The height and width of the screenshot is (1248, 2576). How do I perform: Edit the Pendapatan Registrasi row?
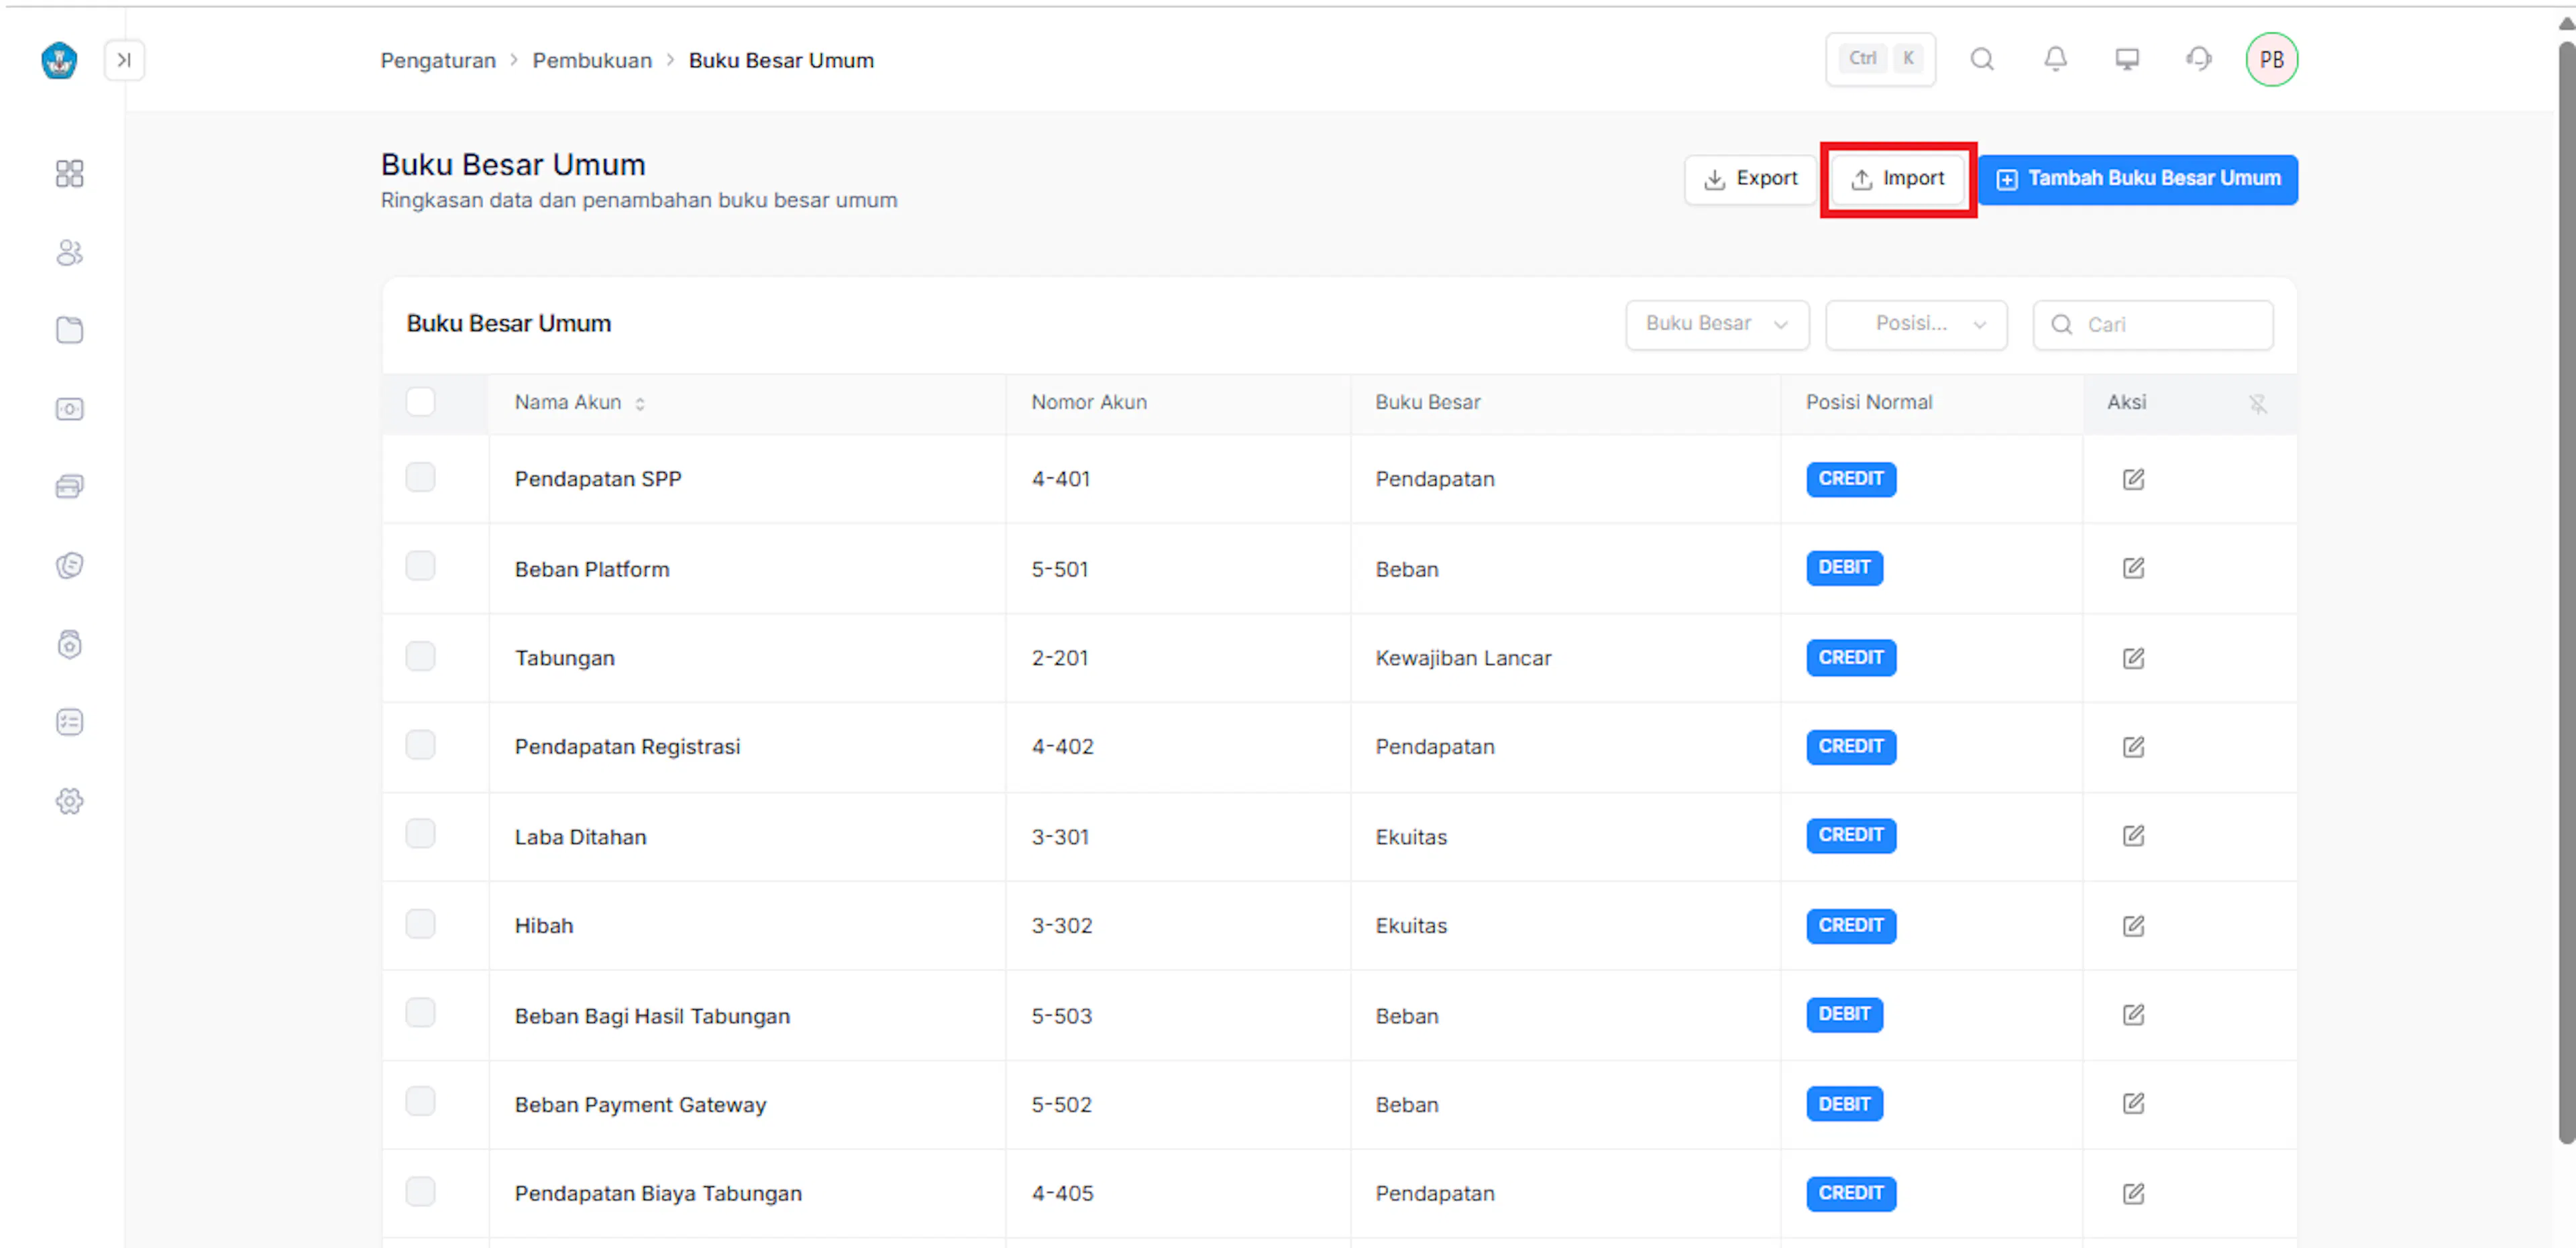2133,747
